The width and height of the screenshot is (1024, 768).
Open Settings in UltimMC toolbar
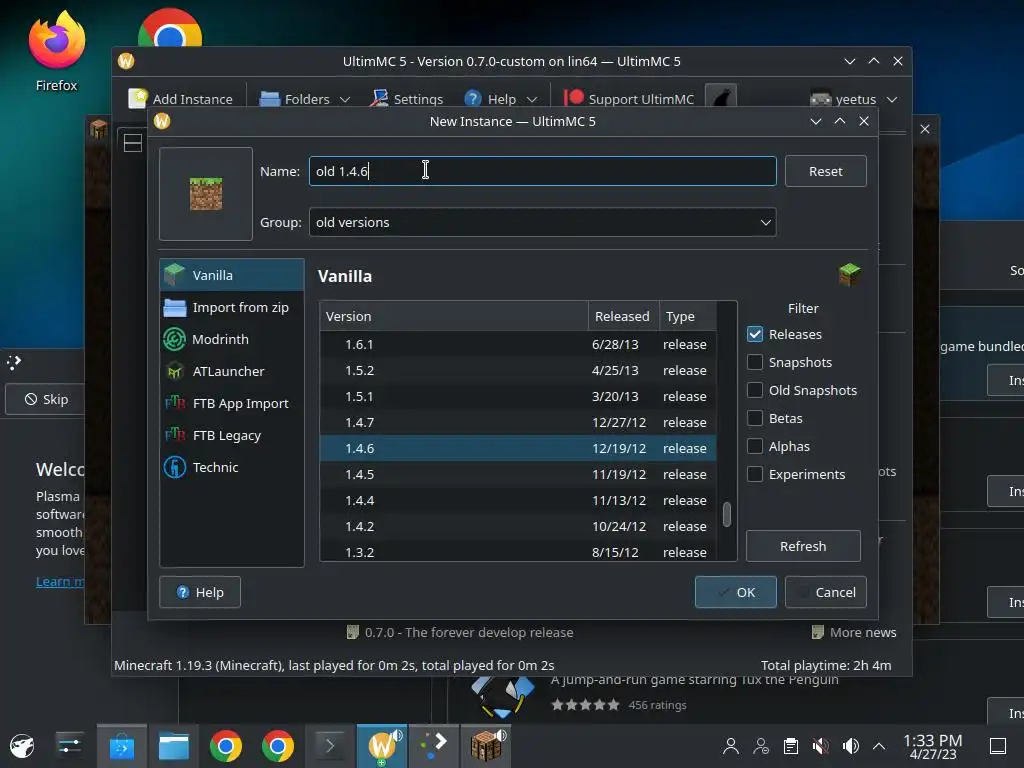tap(406, 99)
